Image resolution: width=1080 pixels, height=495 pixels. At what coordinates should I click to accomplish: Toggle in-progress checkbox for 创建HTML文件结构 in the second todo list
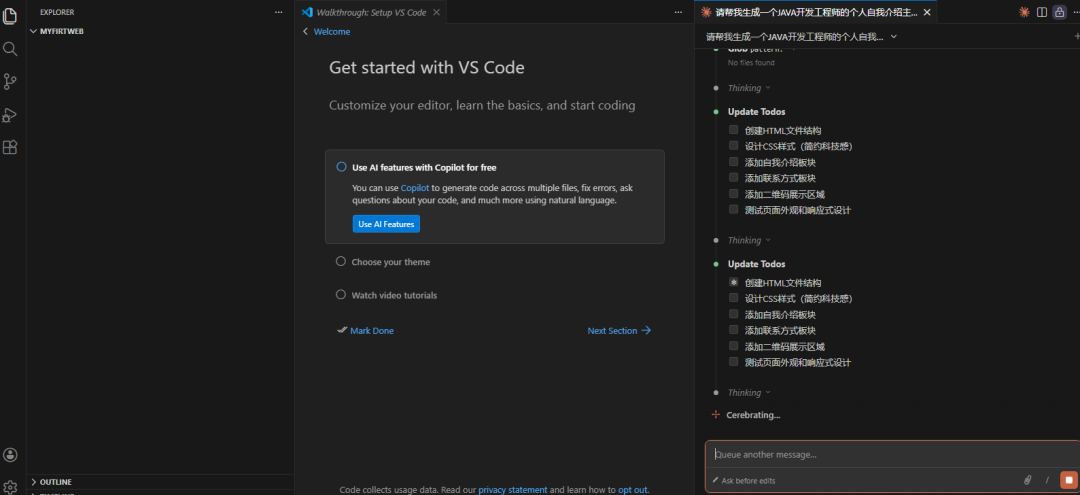point(734,282)
